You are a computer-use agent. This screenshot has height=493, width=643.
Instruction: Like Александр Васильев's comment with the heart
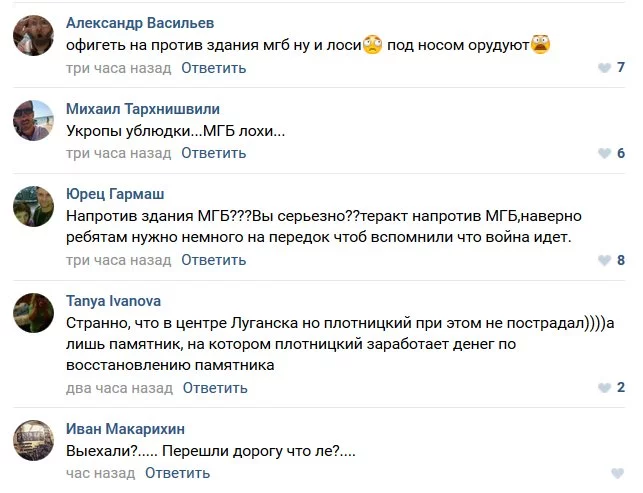pyautogui.click(x=604, y=68)
